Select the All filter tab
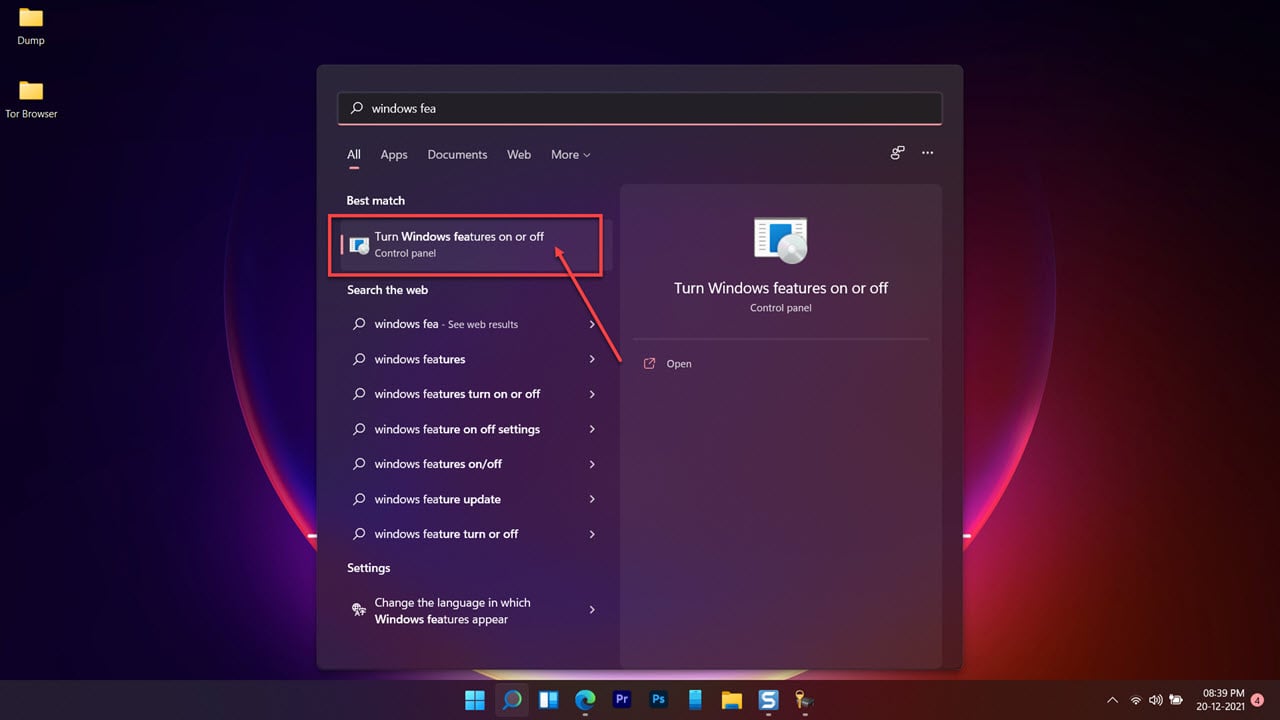The image size is (1280, 720). tap(354, 155)
